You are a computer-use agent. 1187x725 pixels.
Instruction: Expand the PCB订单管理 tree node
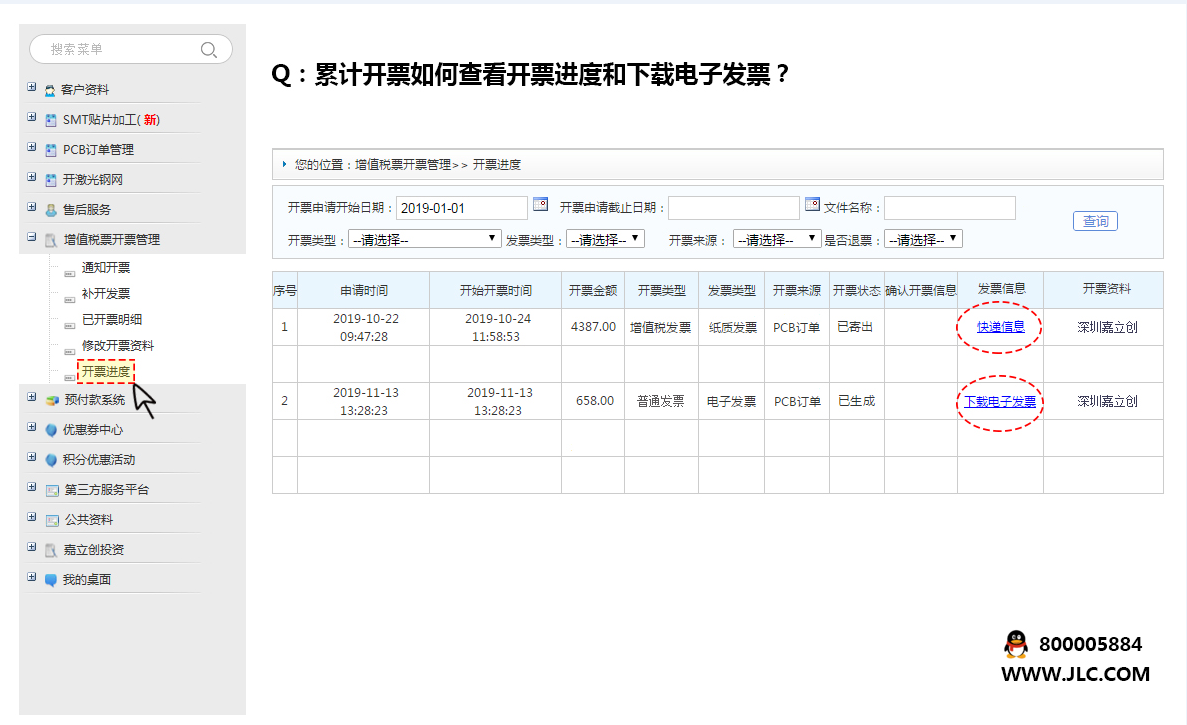point(32,148)
